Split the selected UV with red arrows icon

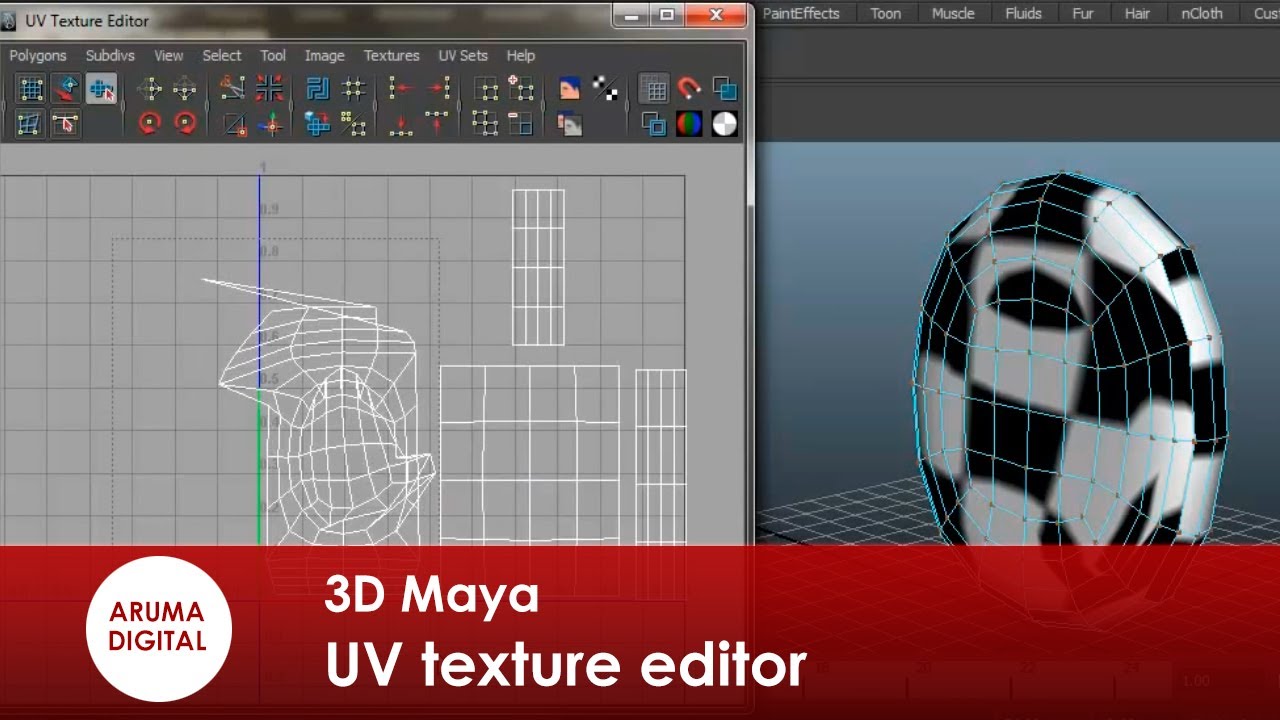tap(269, 89)
